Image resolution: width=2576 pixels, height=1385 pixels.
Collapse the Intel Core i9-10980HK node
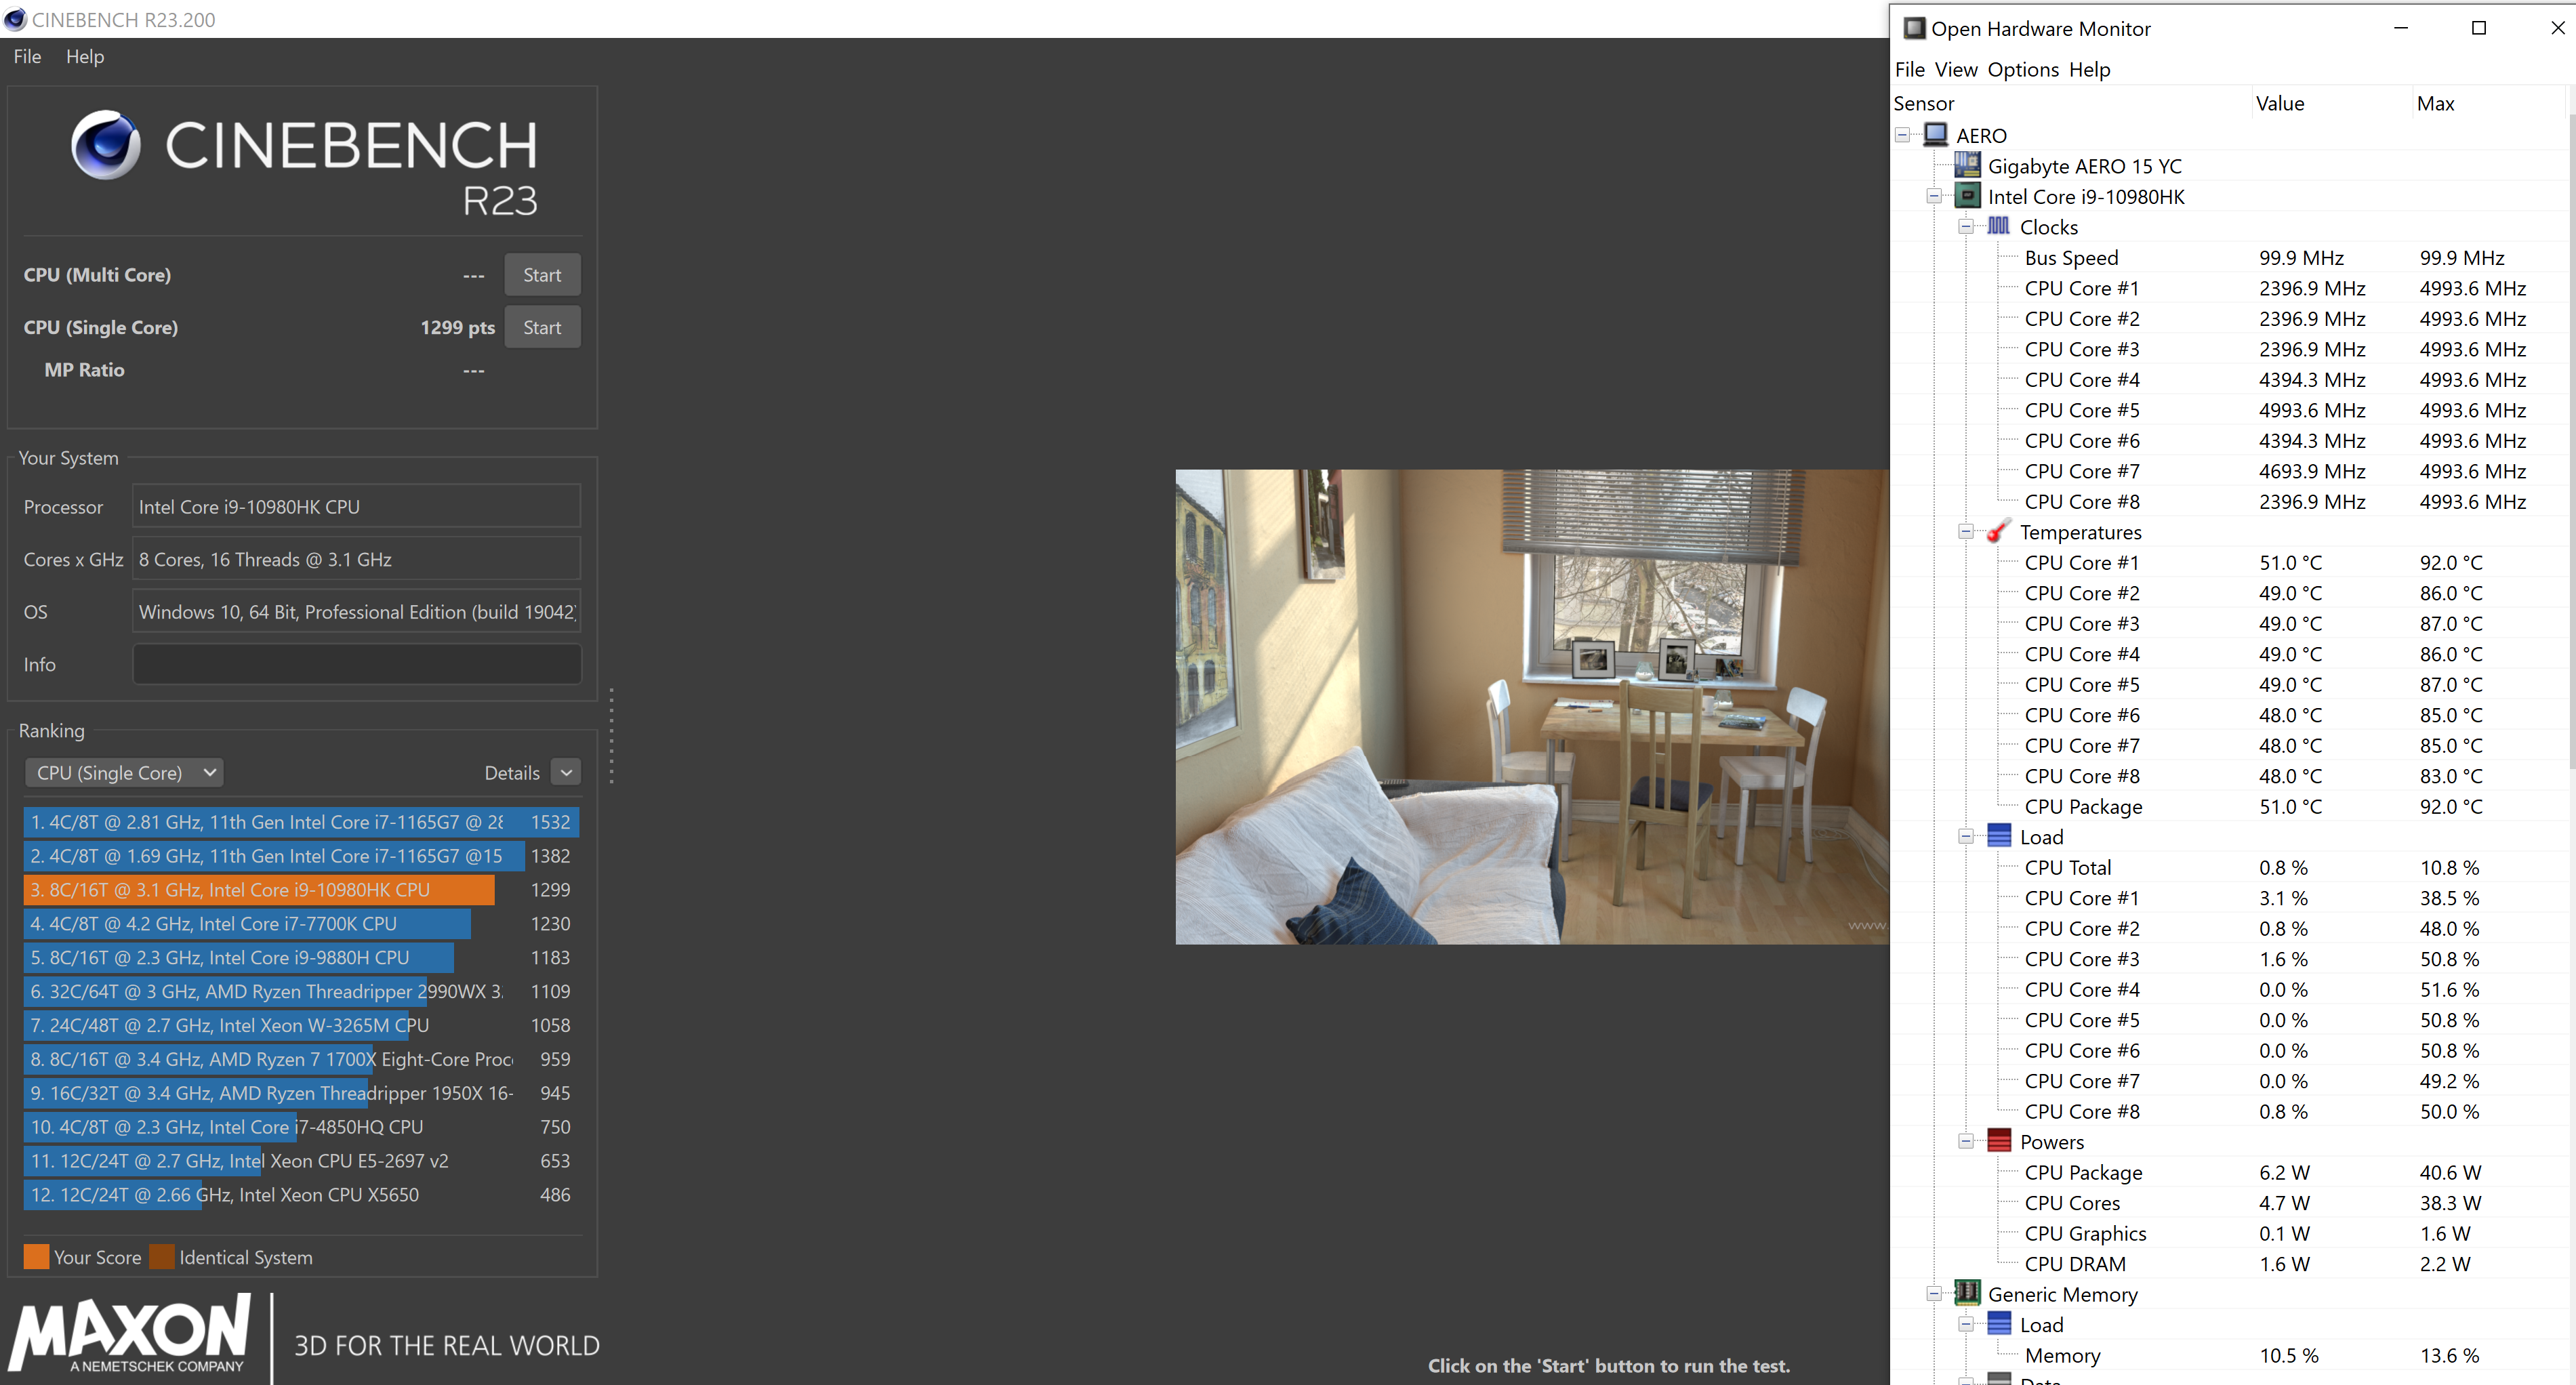point(1934,196)
